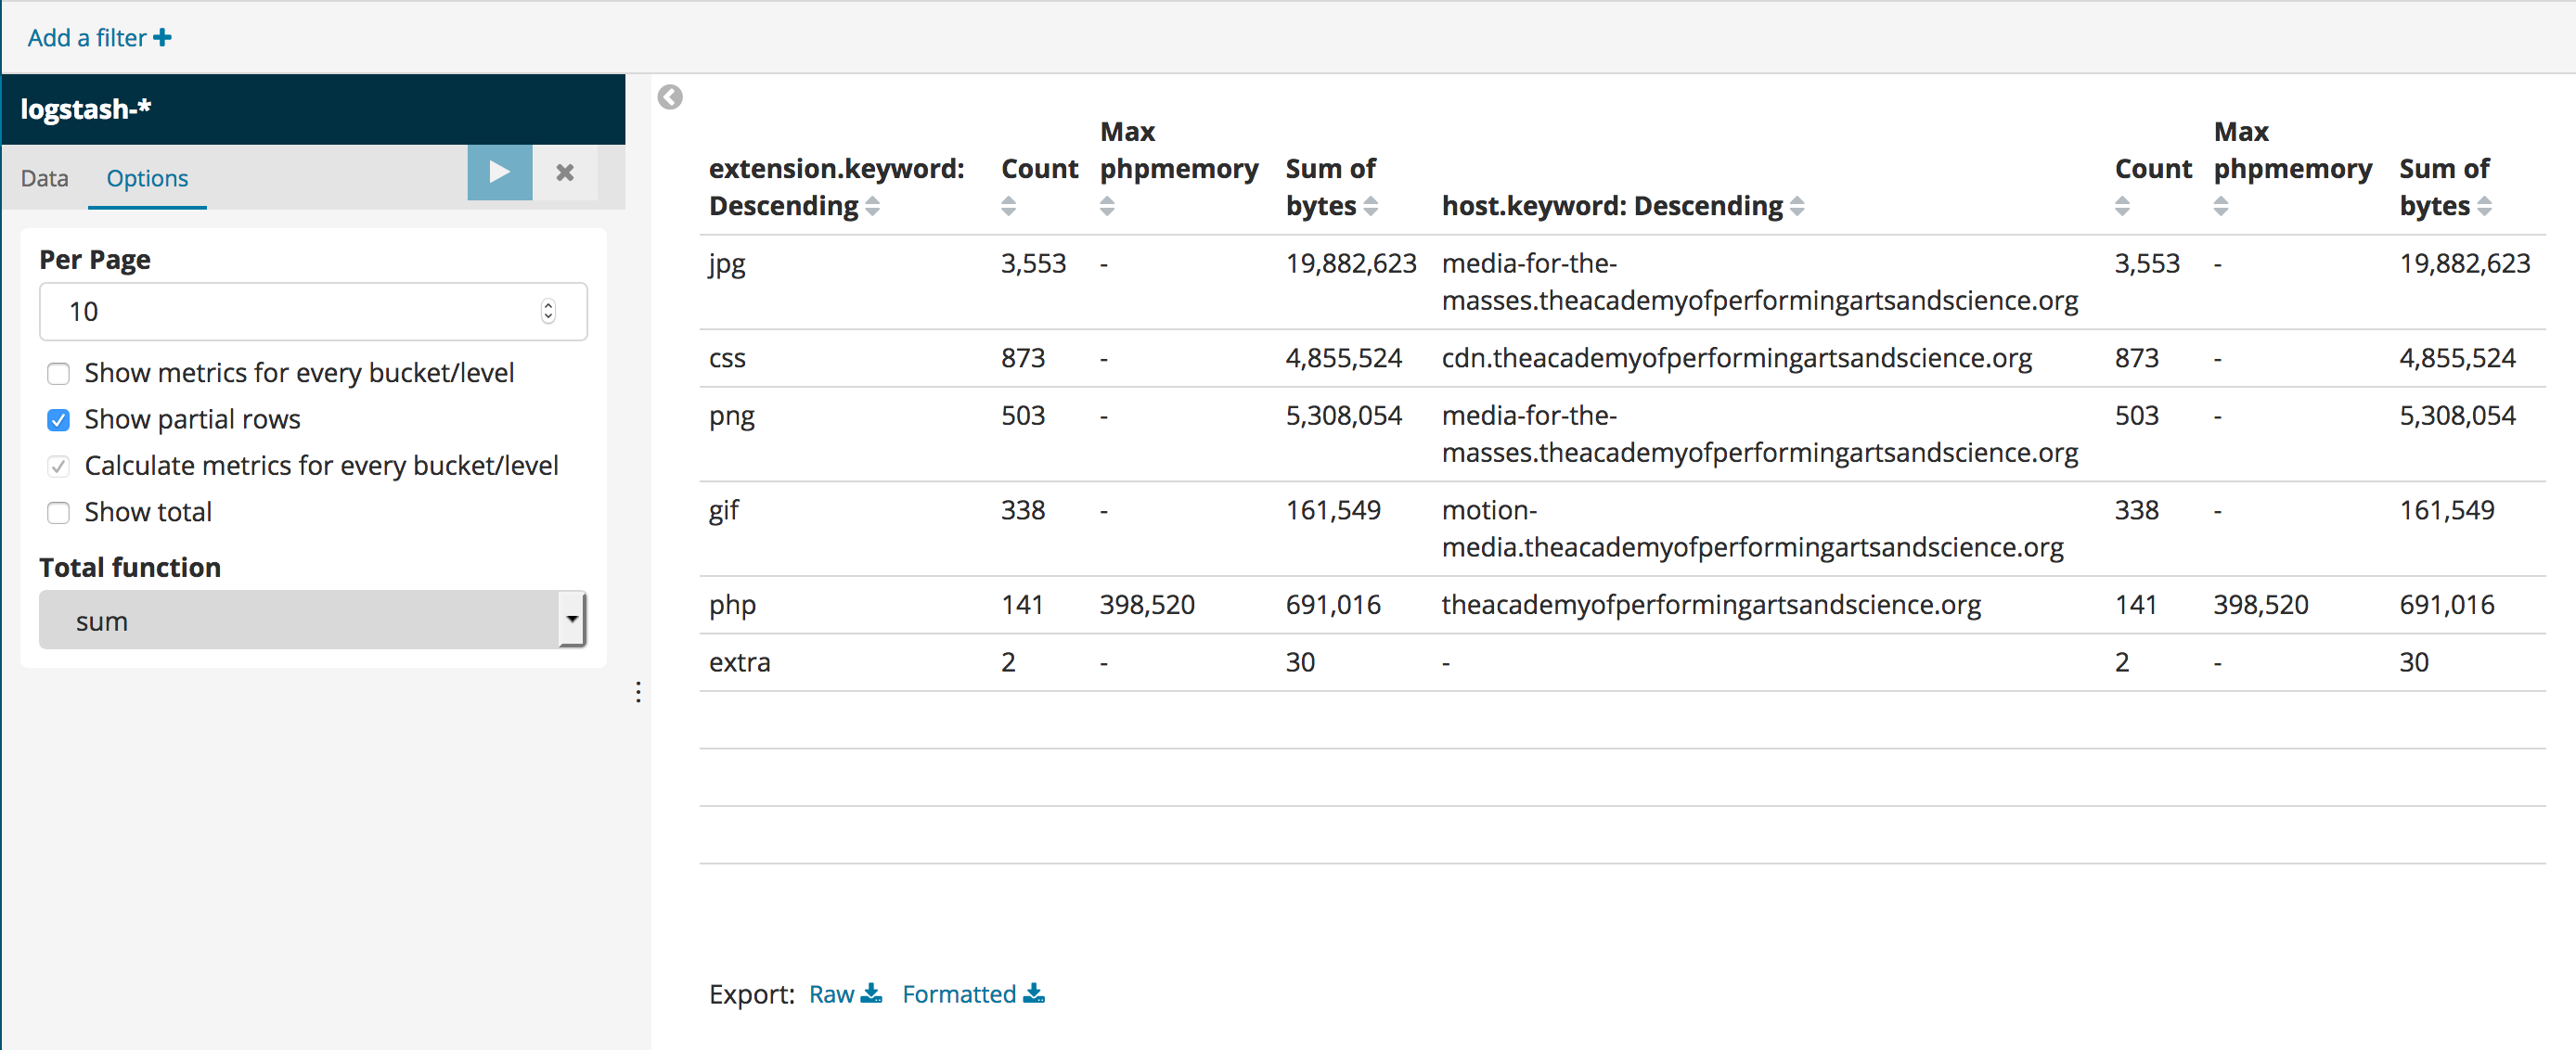2576x1050 pixels.
Task: Increase Per Page using the stepper arrows
Action: coord(548,305)
